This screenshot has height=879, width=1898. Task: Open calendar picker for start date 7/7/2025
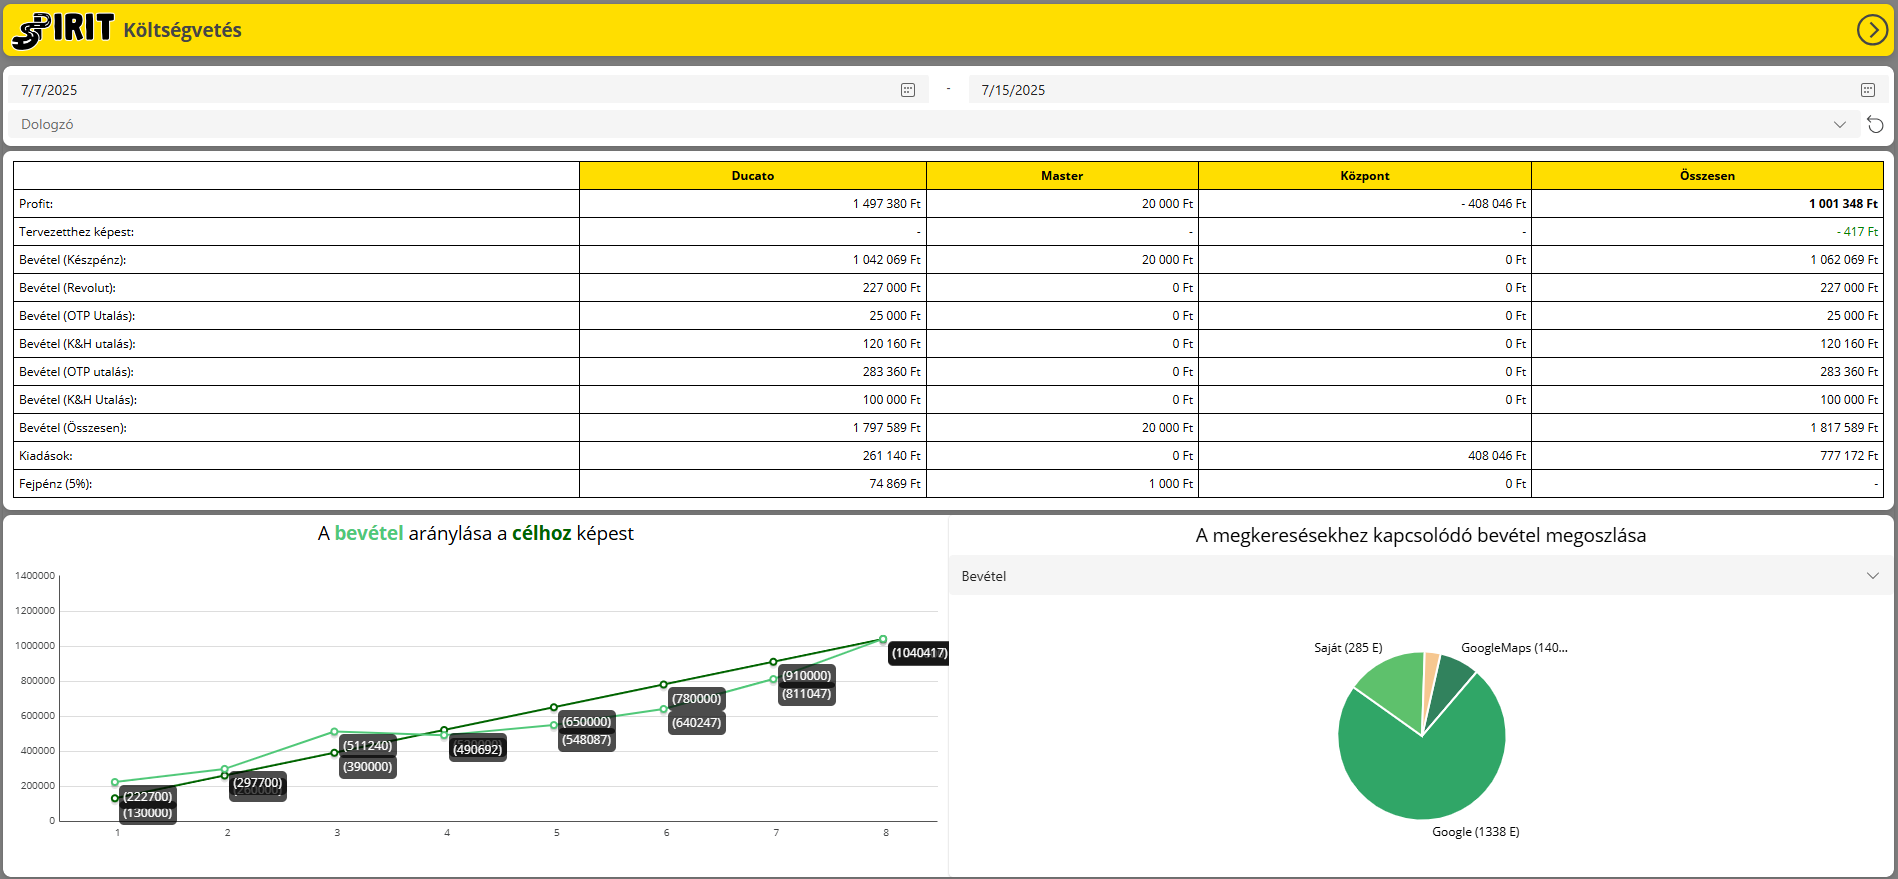tap(908, 90)
